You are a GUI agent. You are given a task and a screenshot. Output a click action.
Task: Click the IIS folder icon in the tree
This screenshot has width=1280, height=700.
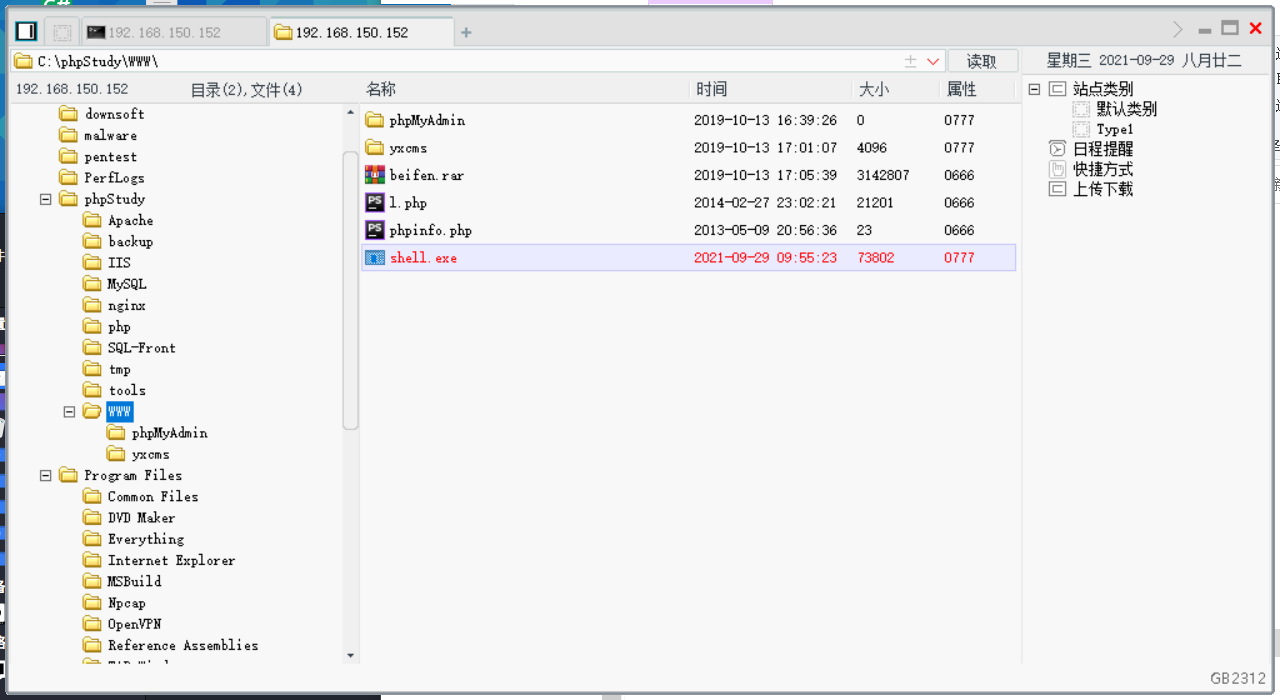pos(92,262)
